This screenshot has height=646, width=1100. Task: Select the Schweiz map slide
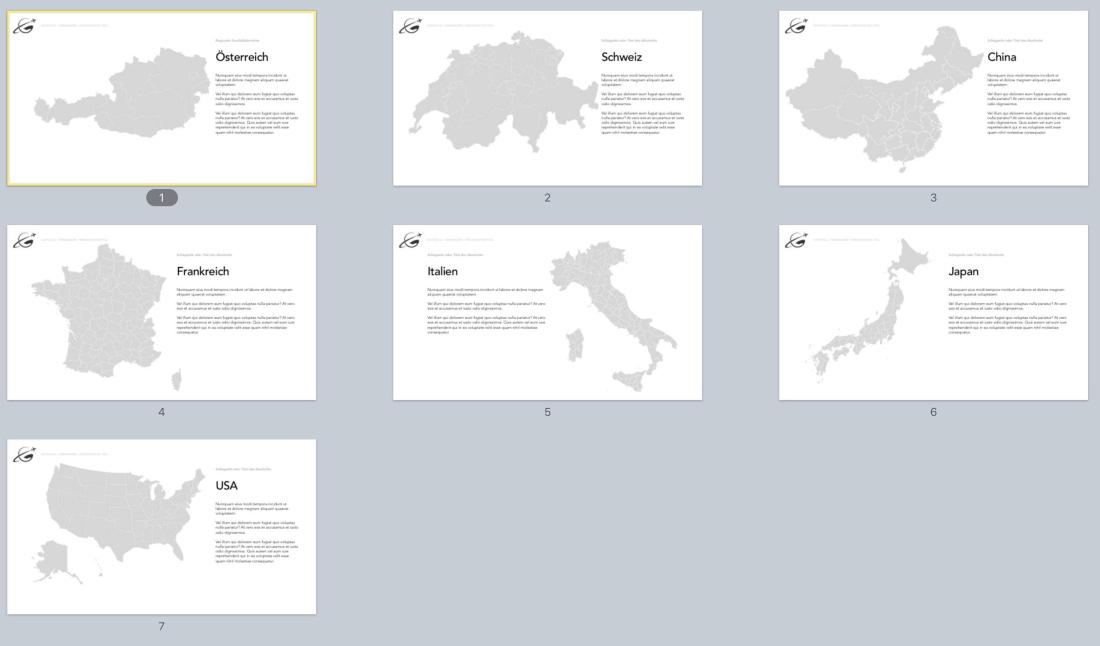click(x=547, y=98)
